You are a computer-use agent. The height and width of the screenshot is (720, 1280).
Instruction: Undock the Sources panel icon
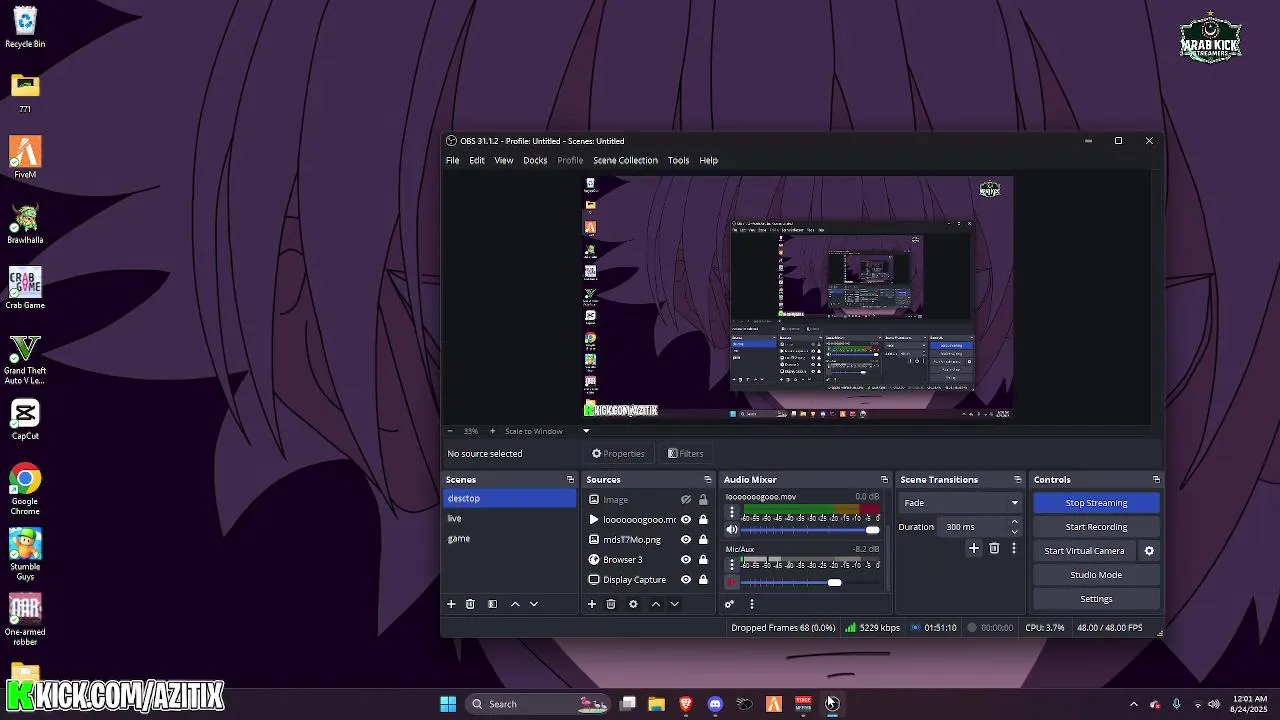pyautogui.click(x=707, y=480)
